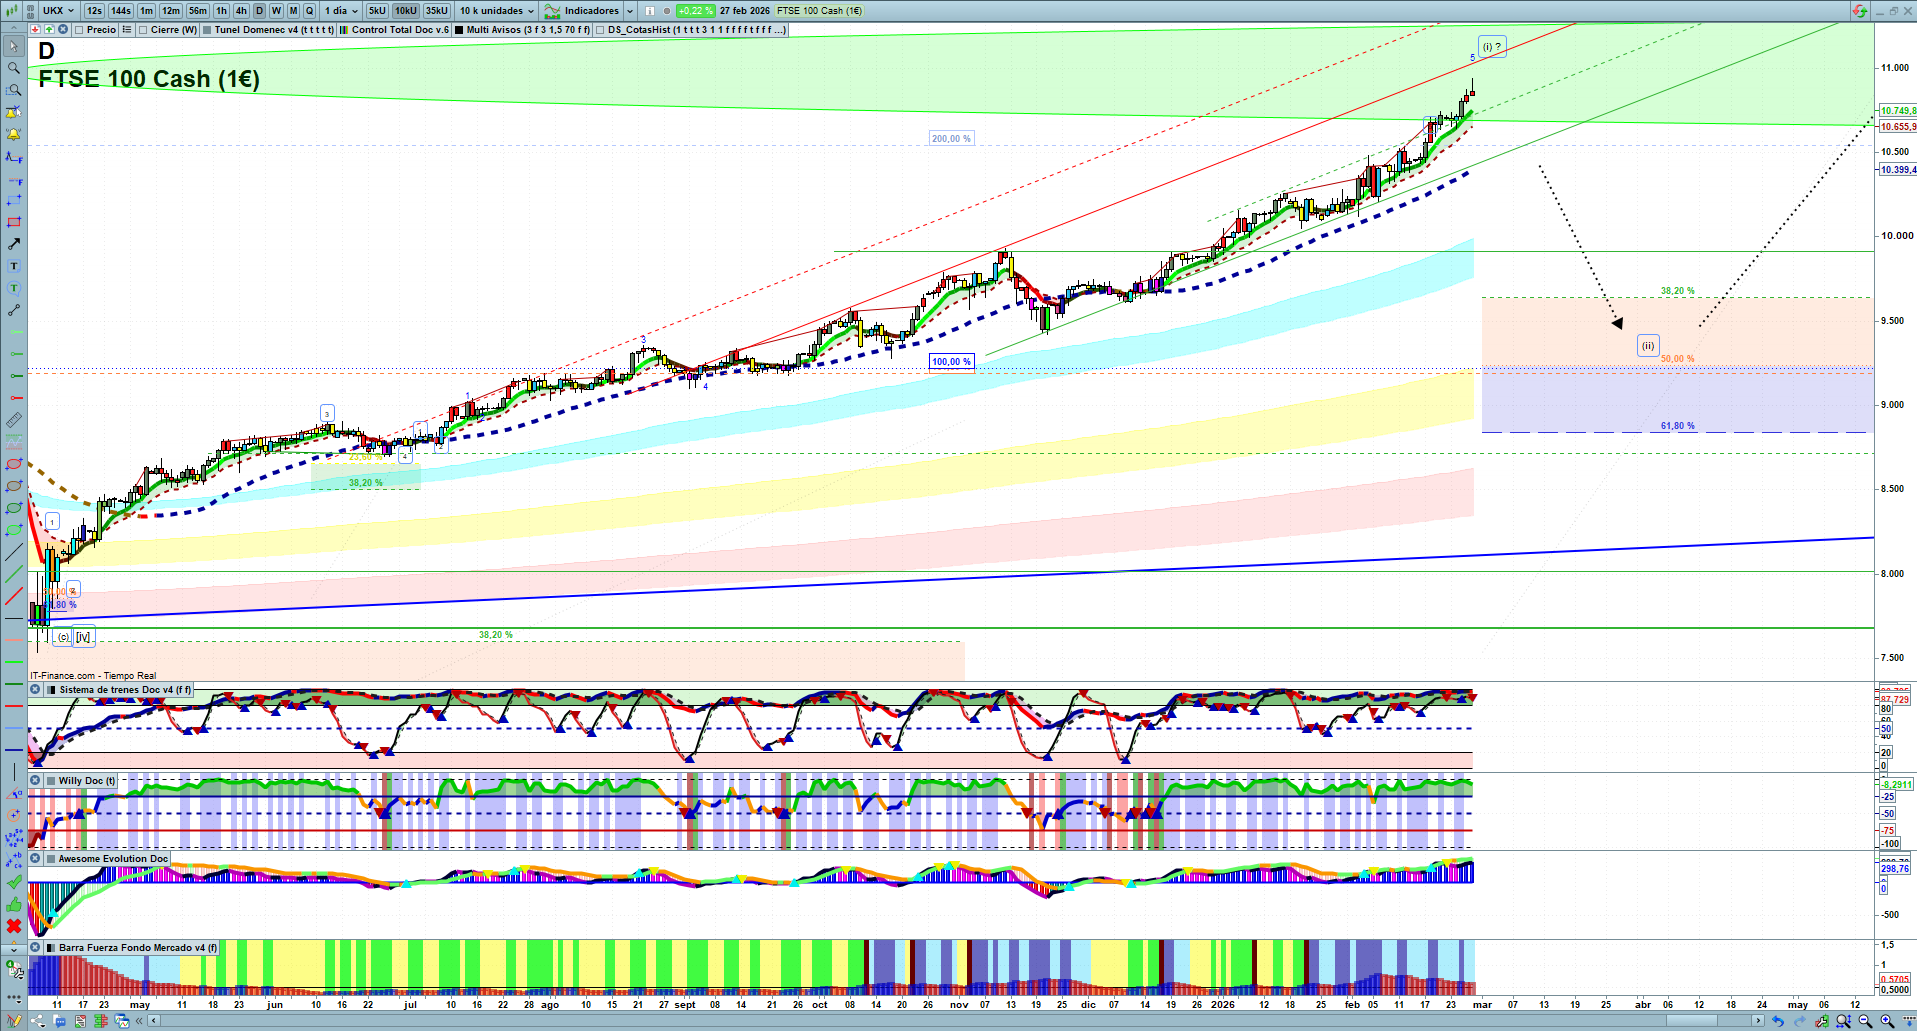
Task: Select the 35kU units button
Action: click(437, 11)
